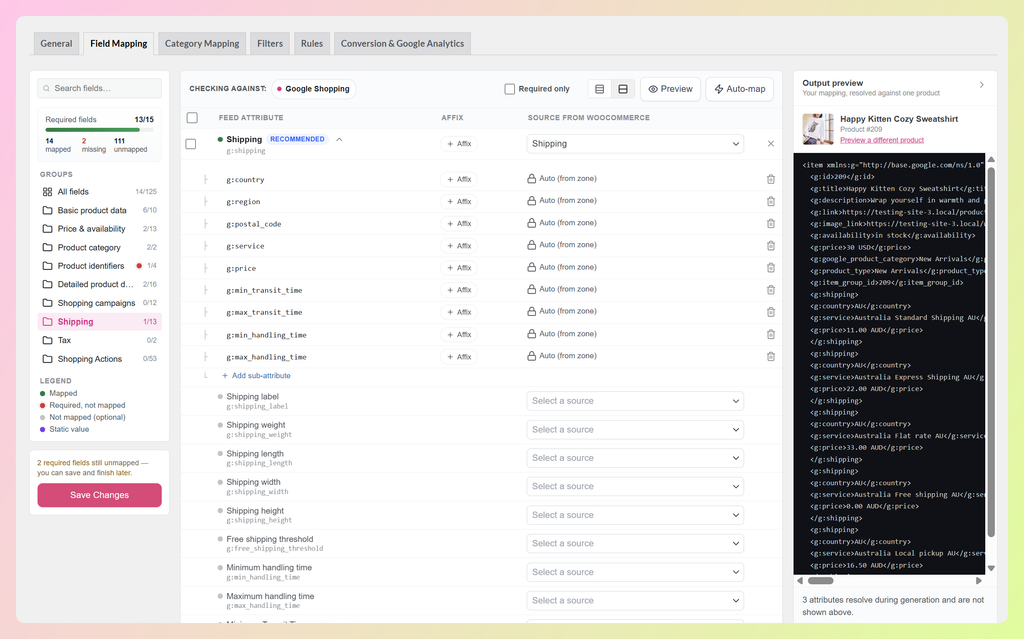This screenshot has height=639, width=1024.
Task: Delete the g:min_handling_time sub-attribute
Action: 771,335
